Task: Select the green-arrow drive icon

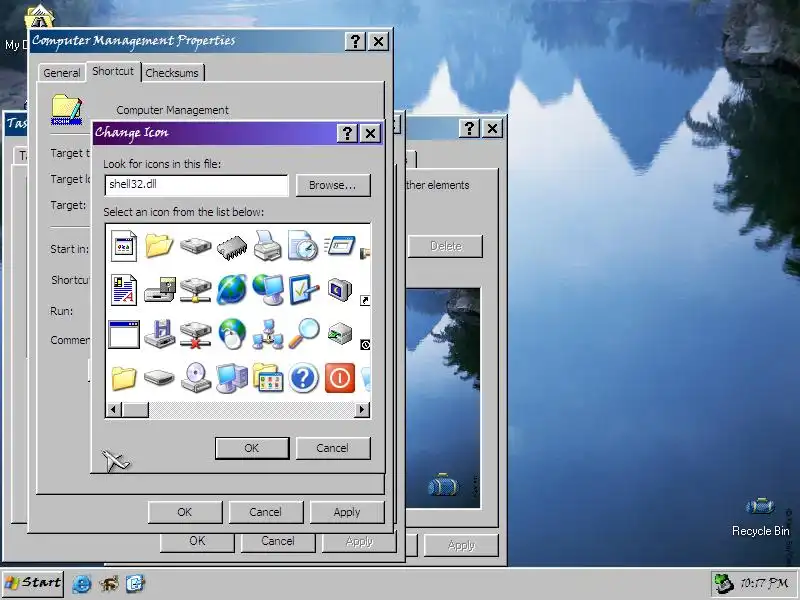Action: point(339,334)
